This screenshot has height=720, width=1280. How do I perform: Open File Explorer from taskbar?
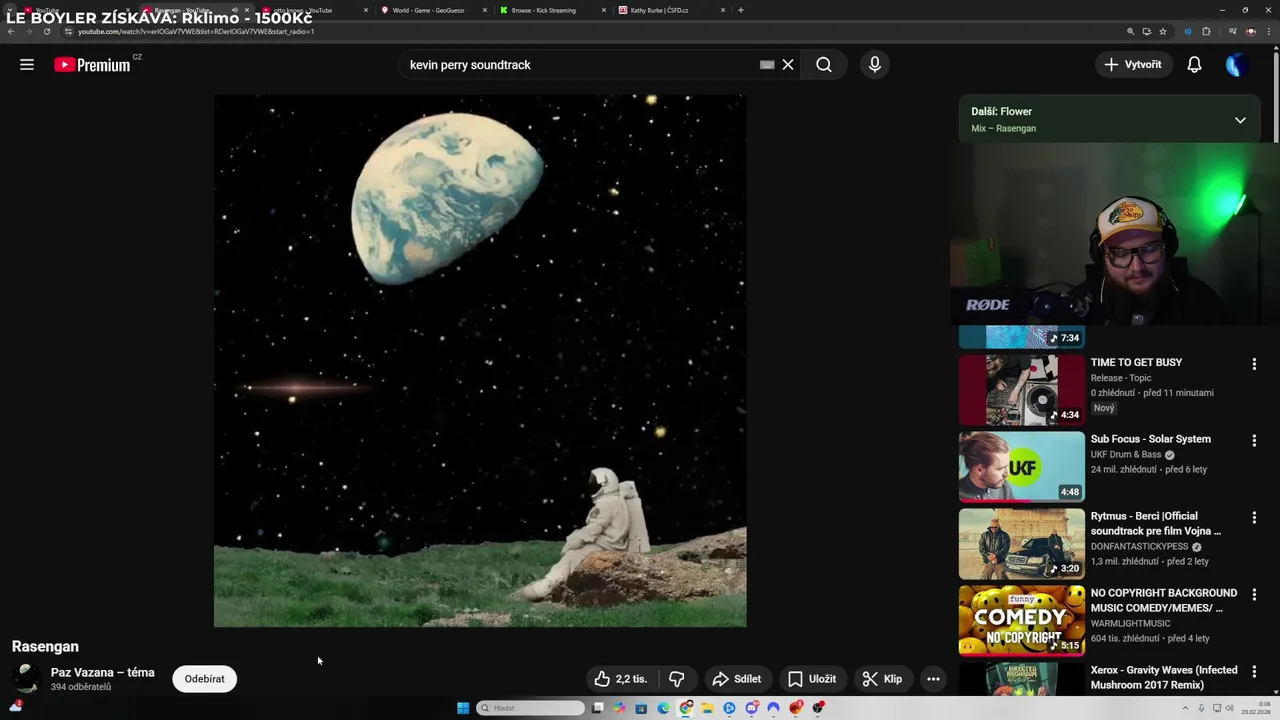click(x=707, y=708)
